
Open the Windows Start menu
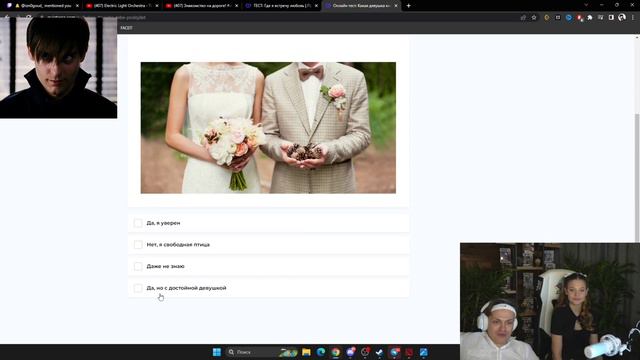click(217, 352)
